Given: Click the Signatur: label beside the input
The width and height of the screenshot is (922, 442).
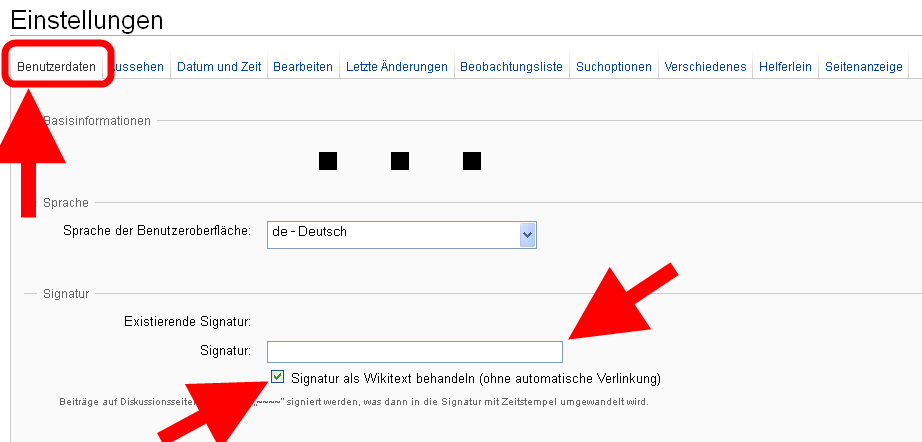Looking at the screenshot, I should [225, 351].
